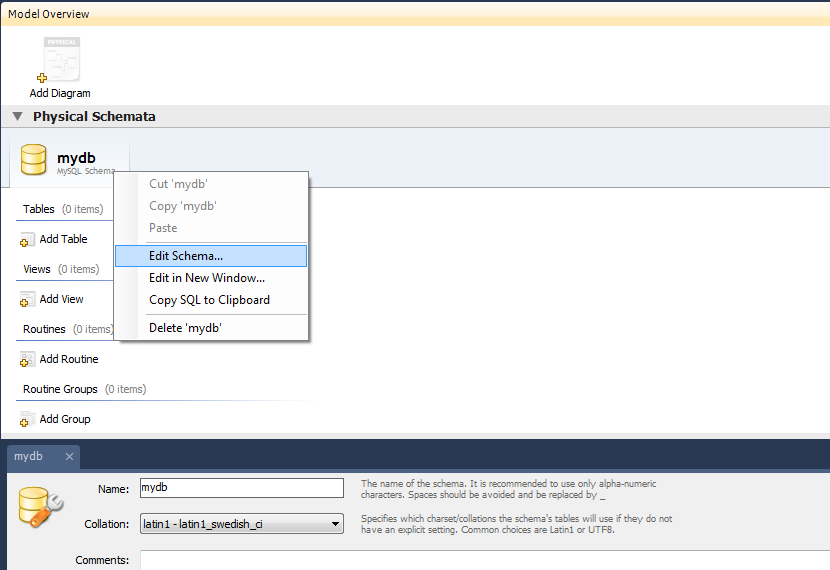The height and width of the screenshot is (570, 830).
Task: Click the Add Diagram label
Action: 60,93
